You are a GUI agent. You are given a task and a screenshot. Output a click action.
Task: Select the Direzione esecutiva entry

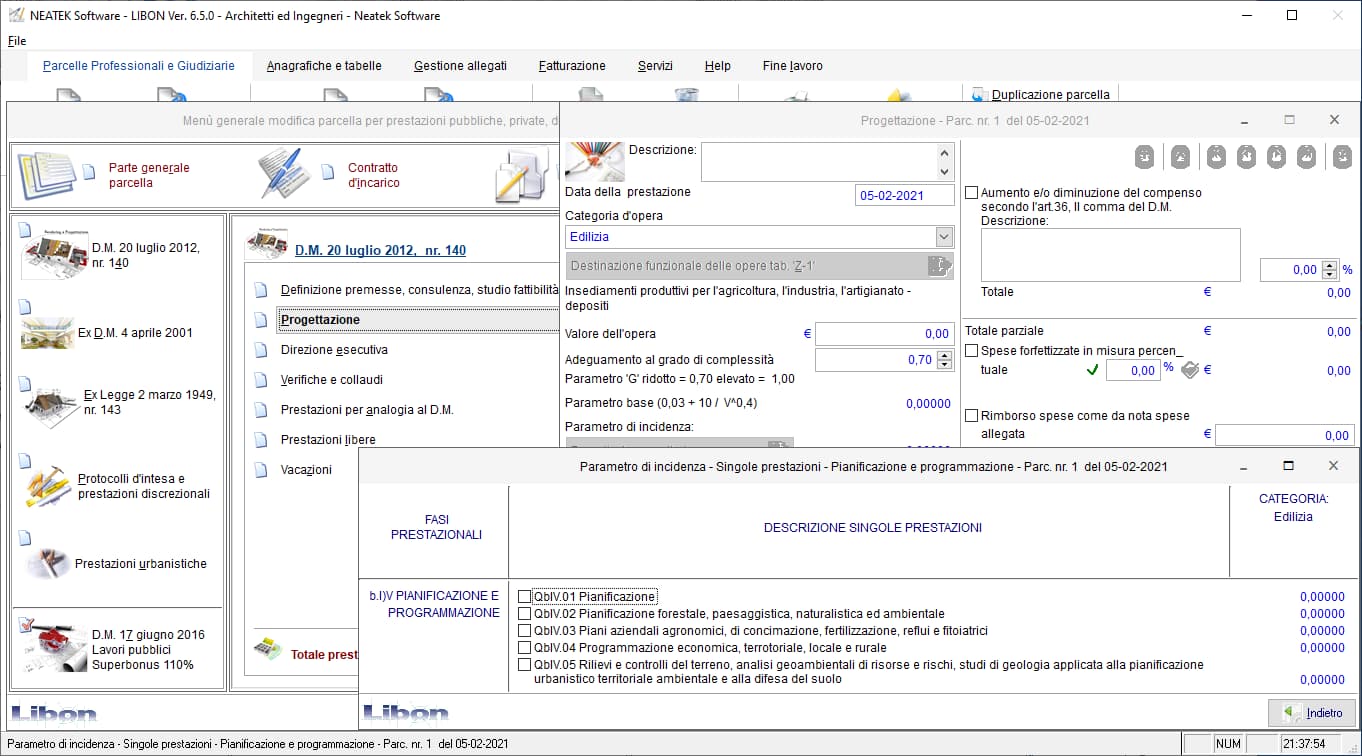[x=334, y=350]
